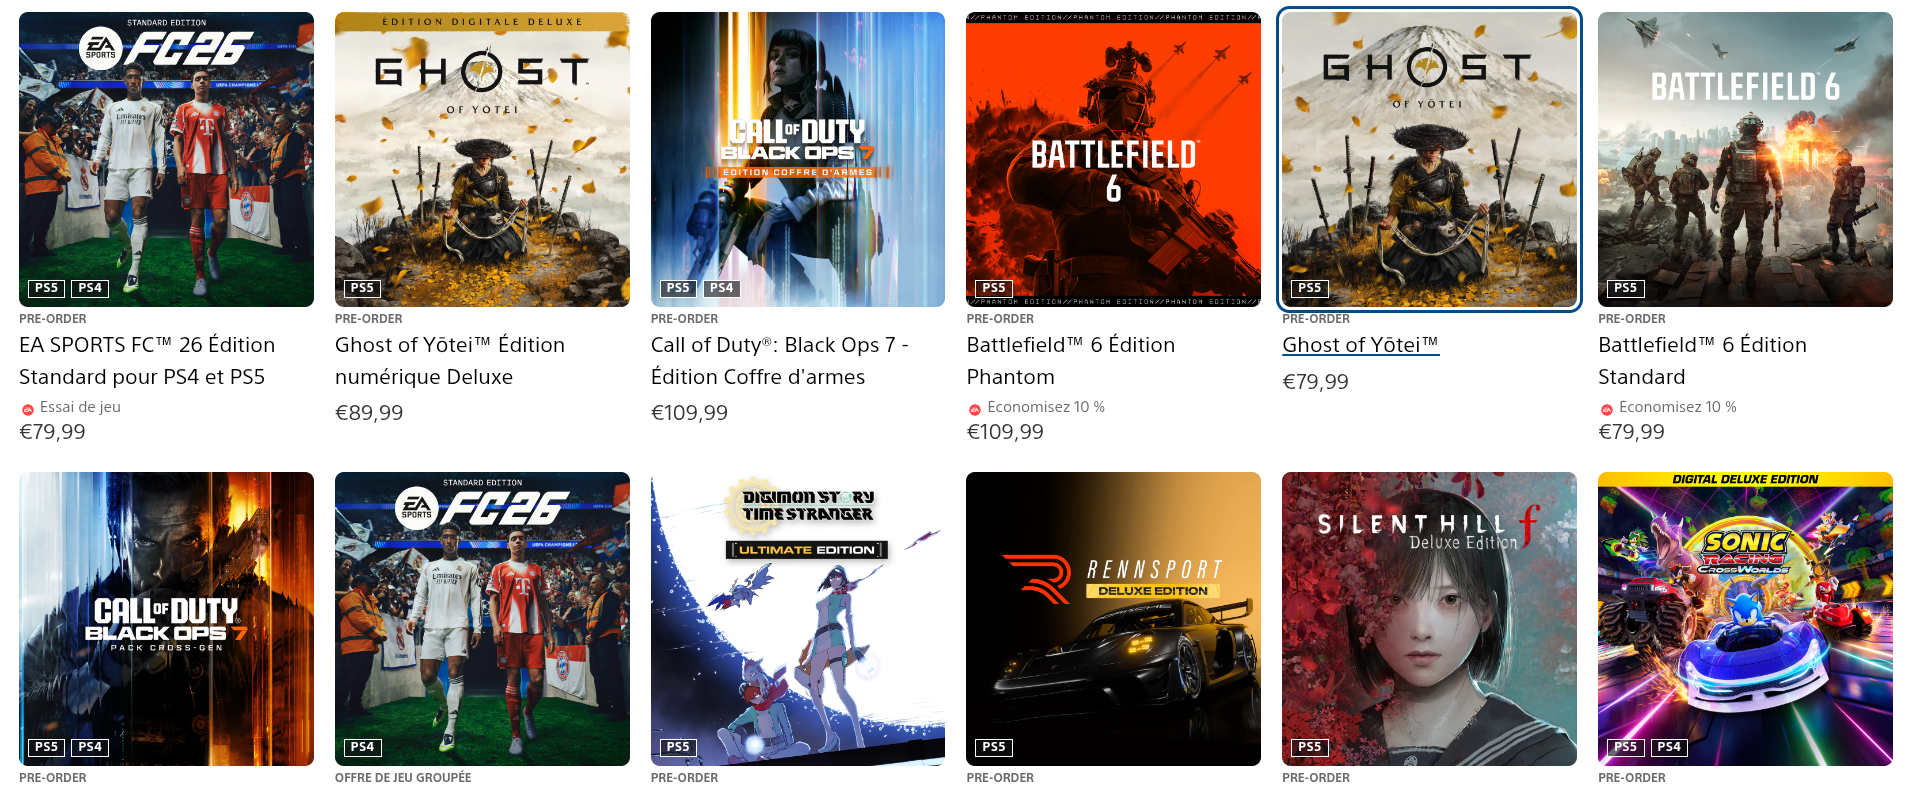Click the EA Play icon beside Essai de jeu
1910x786 pixels.
28,409
